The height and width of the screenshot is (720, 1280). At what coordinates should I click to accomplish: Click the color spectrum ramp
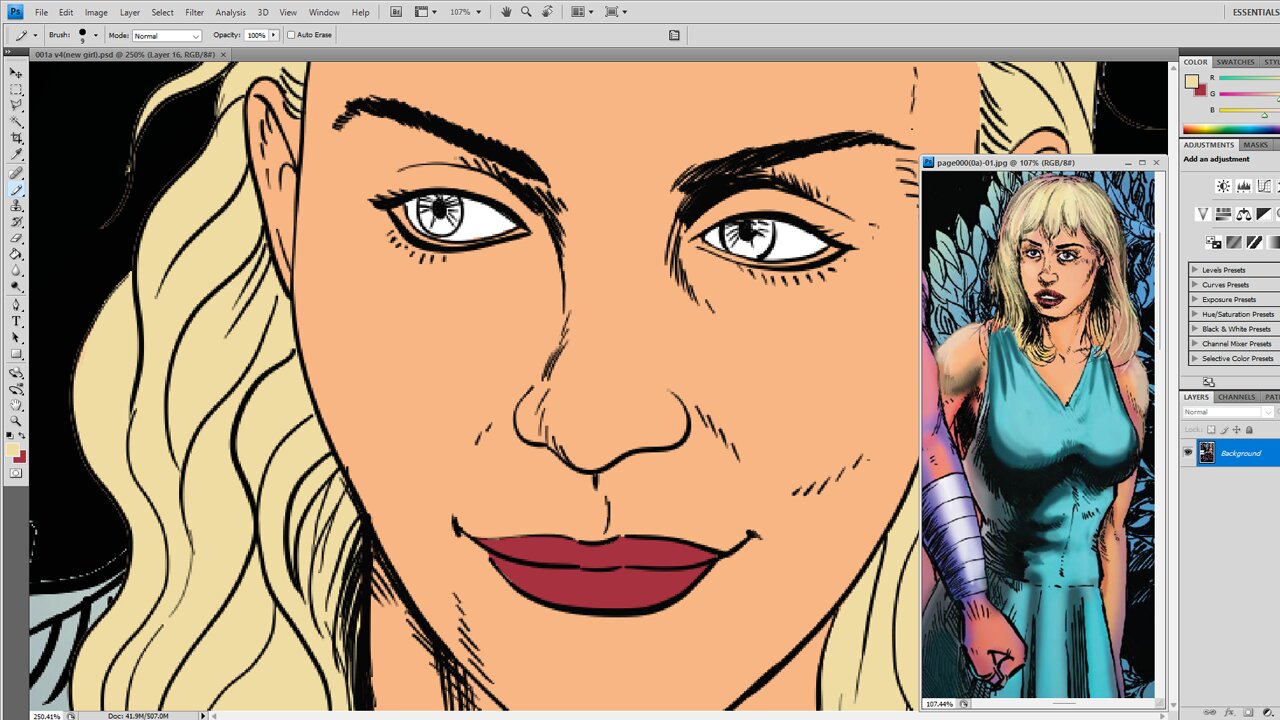tap(1230, 129)
